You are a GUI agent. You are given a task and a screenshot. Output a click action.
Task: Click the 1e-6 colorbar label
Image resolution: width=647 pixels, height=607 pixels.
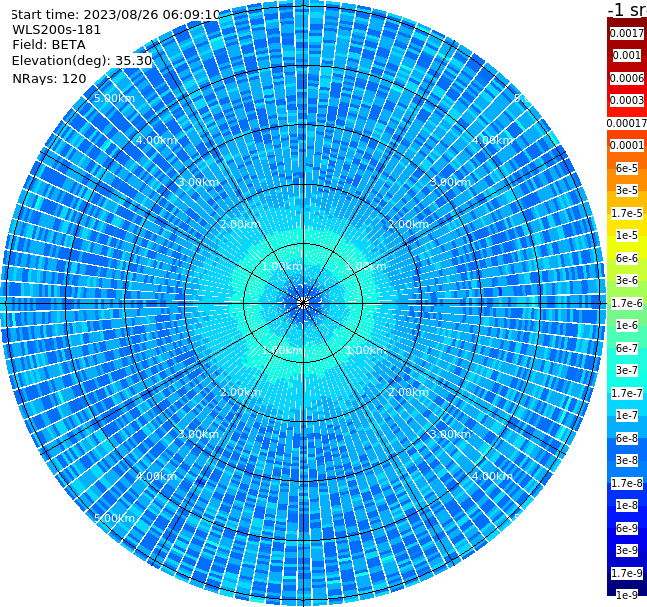tap(627, 325)
